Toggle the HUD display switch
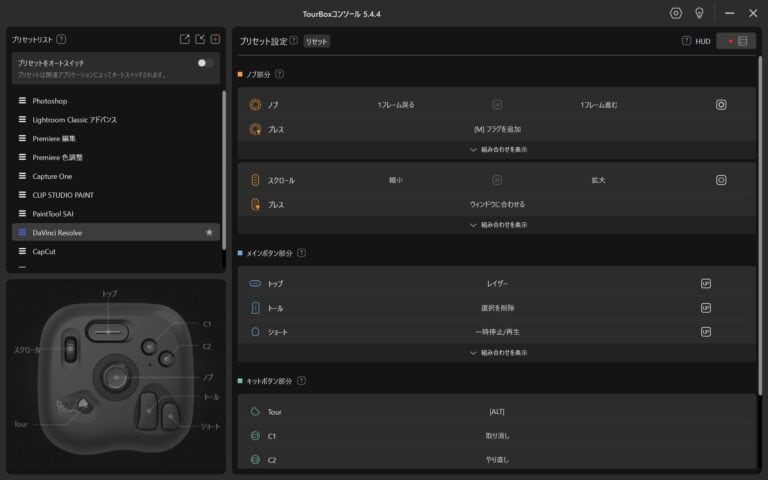 tap(735, 41)
